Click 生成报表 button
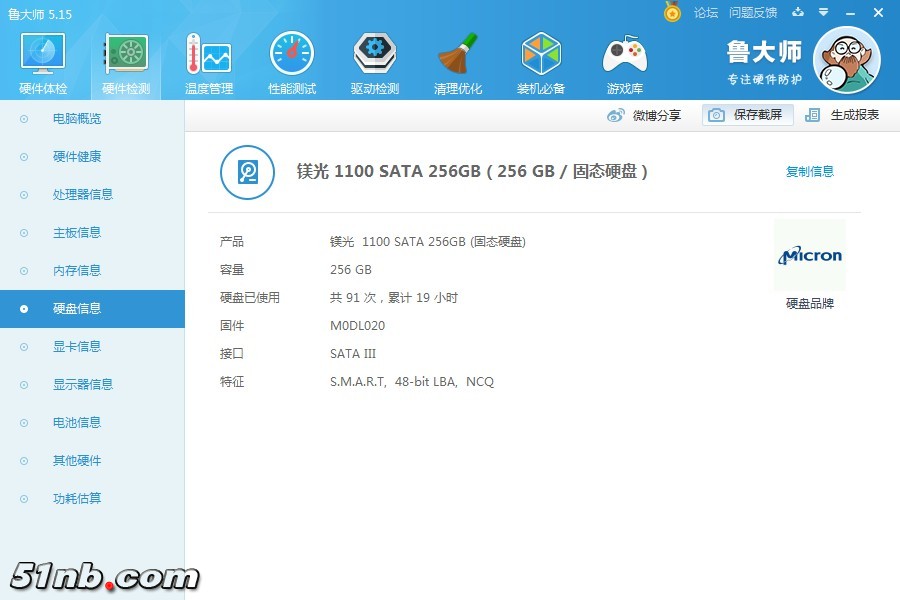 [843, 115]
